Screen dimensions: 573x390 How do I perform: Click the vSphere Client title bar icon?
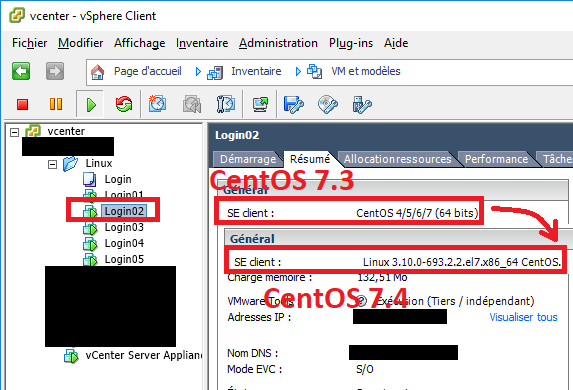[17, 16]
